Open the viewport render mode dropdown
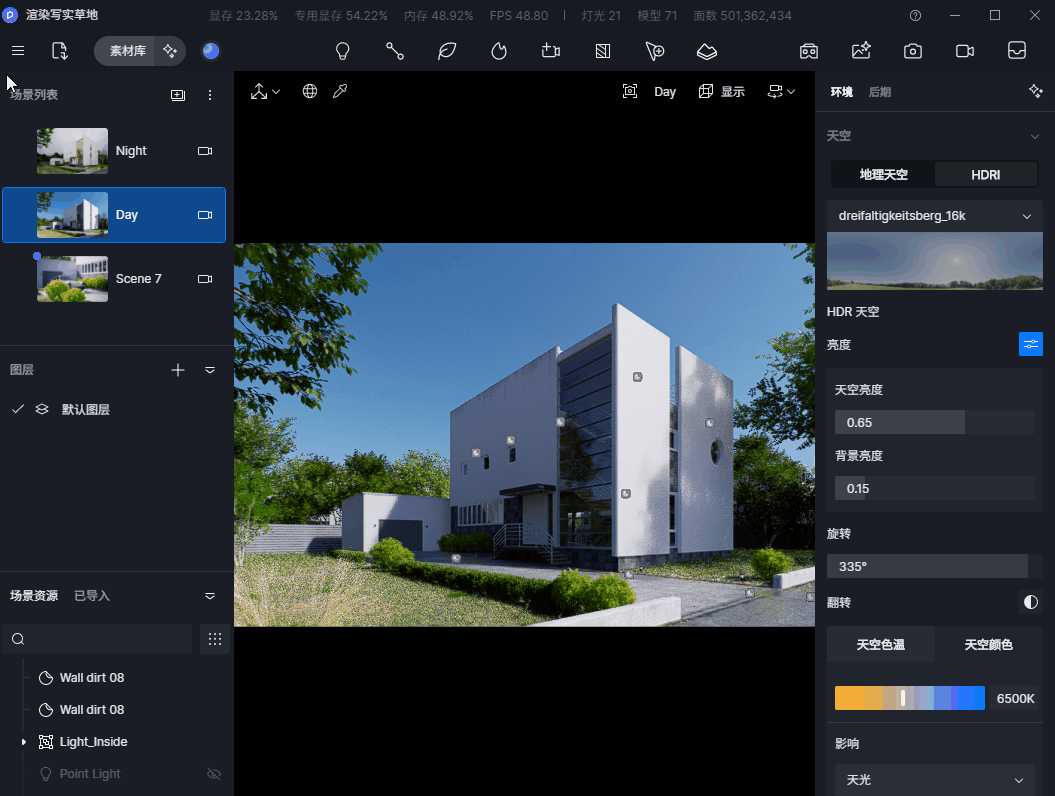 pyautogui.click(x=781, y=92)
